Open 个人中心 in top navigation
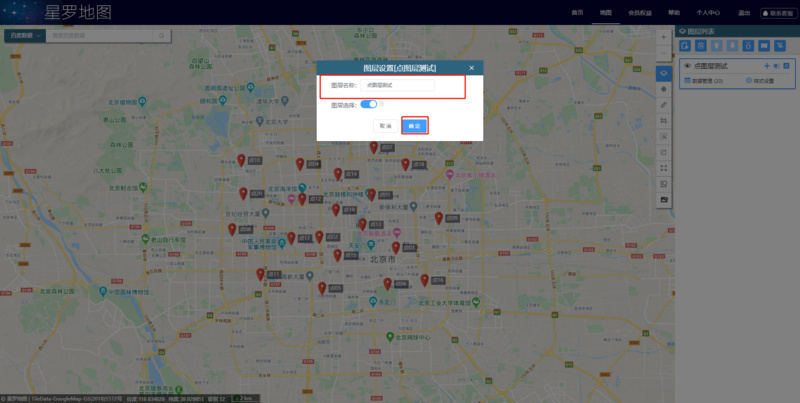 [708, 13]
